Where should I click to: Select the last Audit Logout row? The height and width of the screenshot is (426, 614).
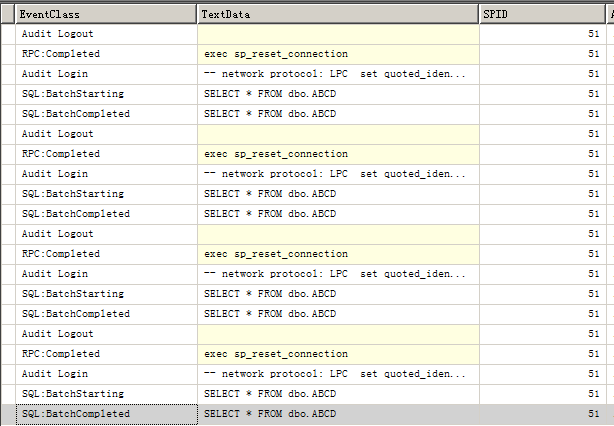[57, 334]
